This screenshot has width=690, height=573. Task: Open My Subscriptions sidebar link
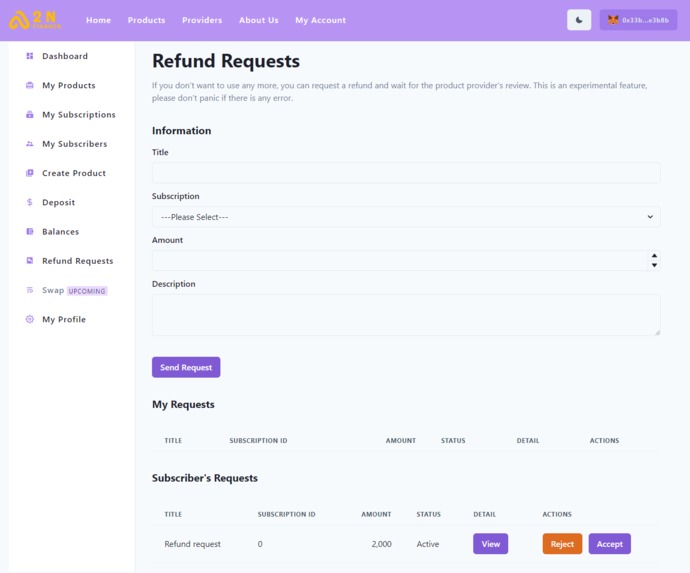point(79,114)
